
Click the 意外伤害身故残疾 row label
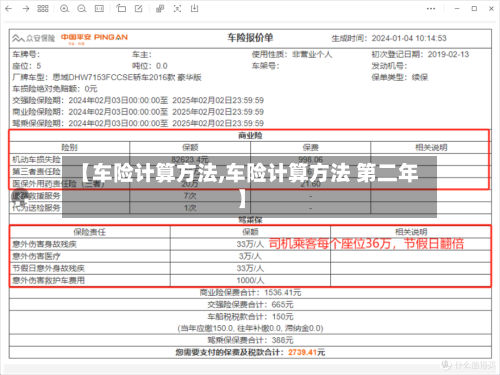44,244
